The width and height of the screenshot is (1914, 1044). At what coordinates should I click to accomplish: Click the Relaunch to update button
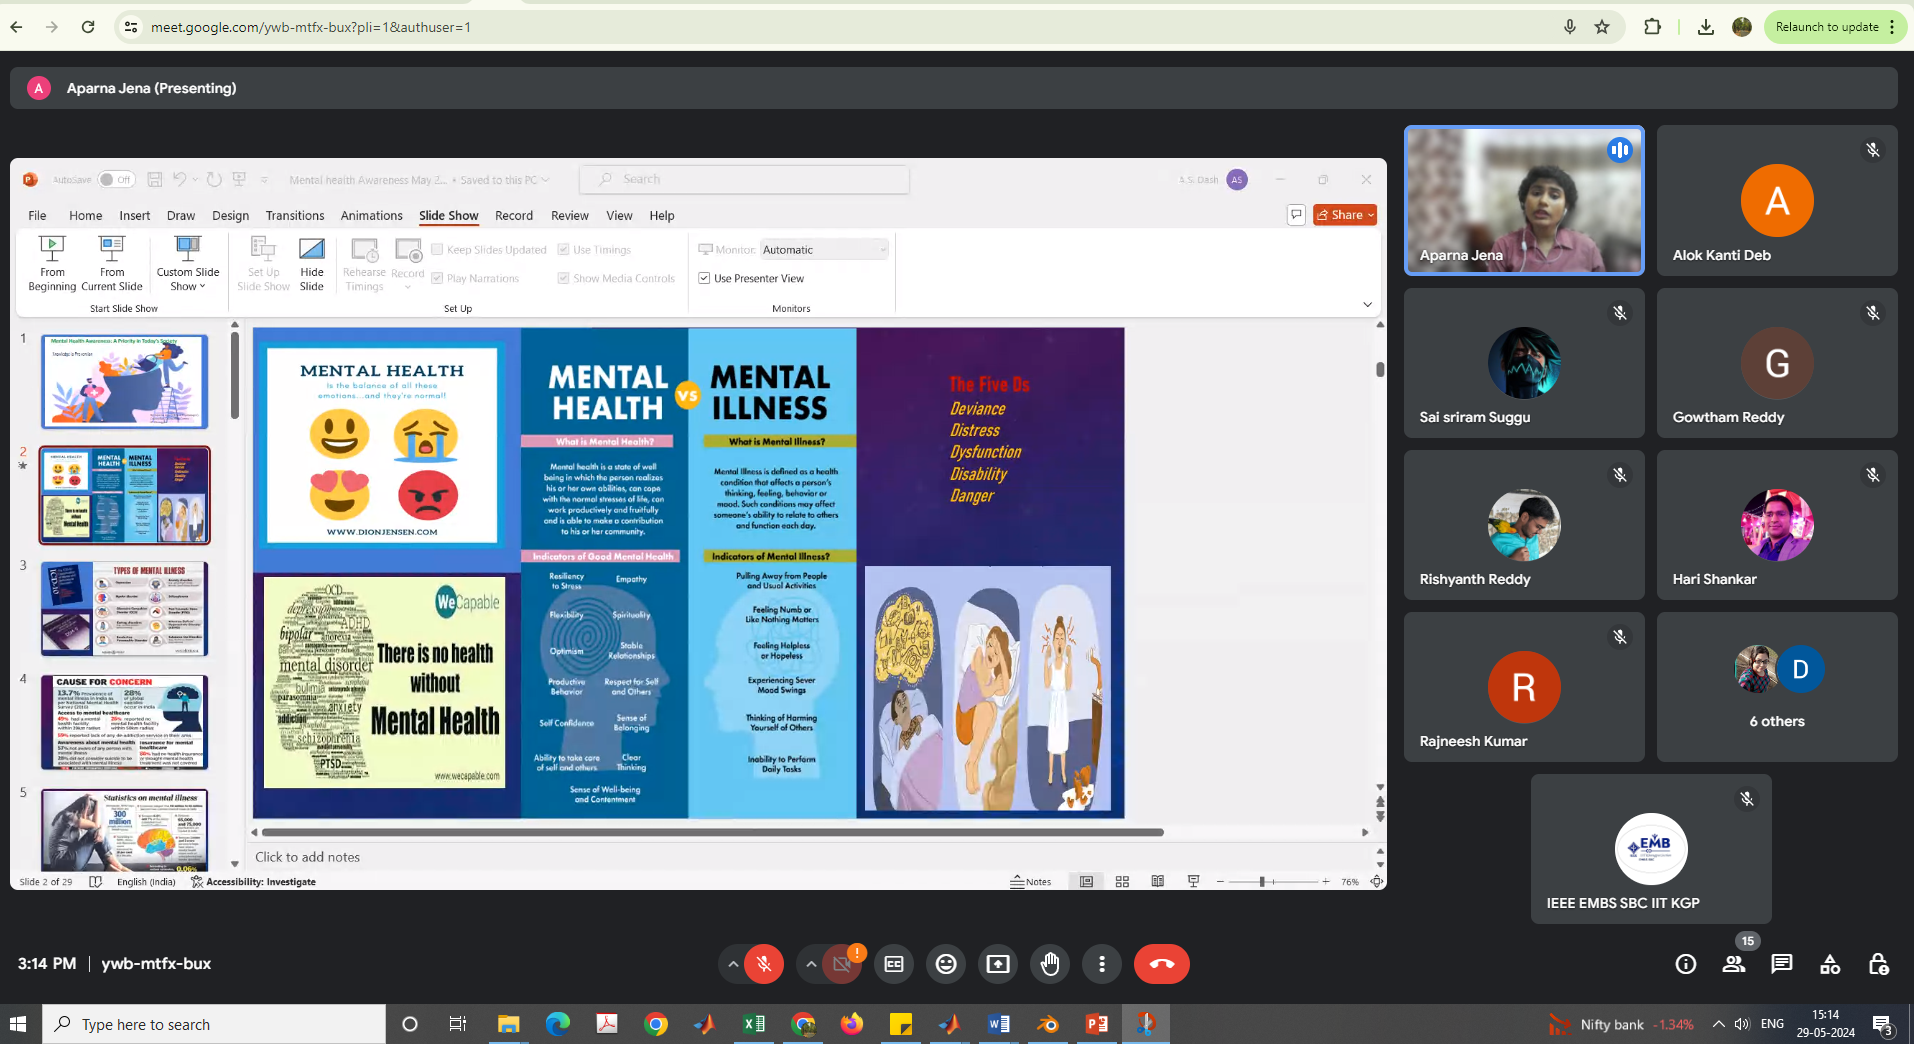click(1827, 27)
